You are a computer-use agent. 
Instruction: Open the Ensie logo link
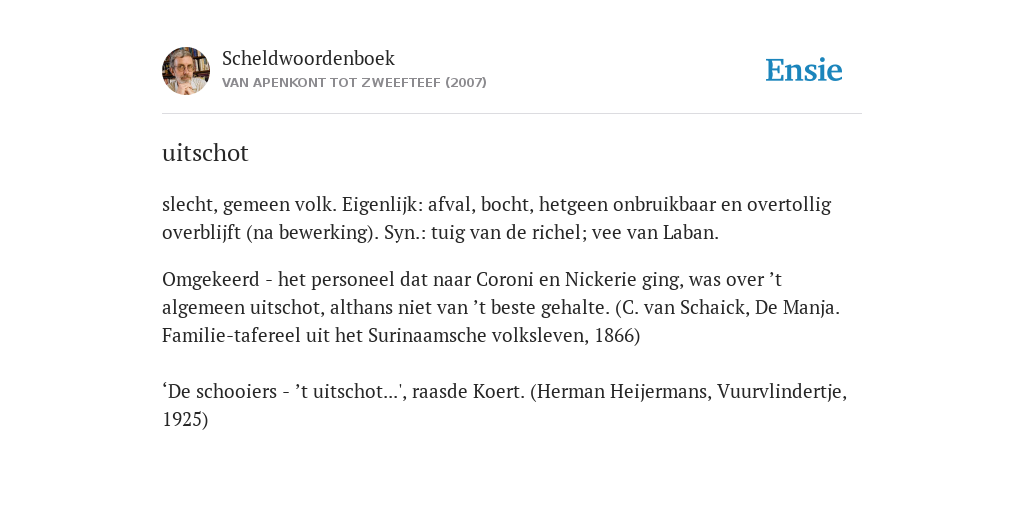pyautogui.click(x=803, y=71)
